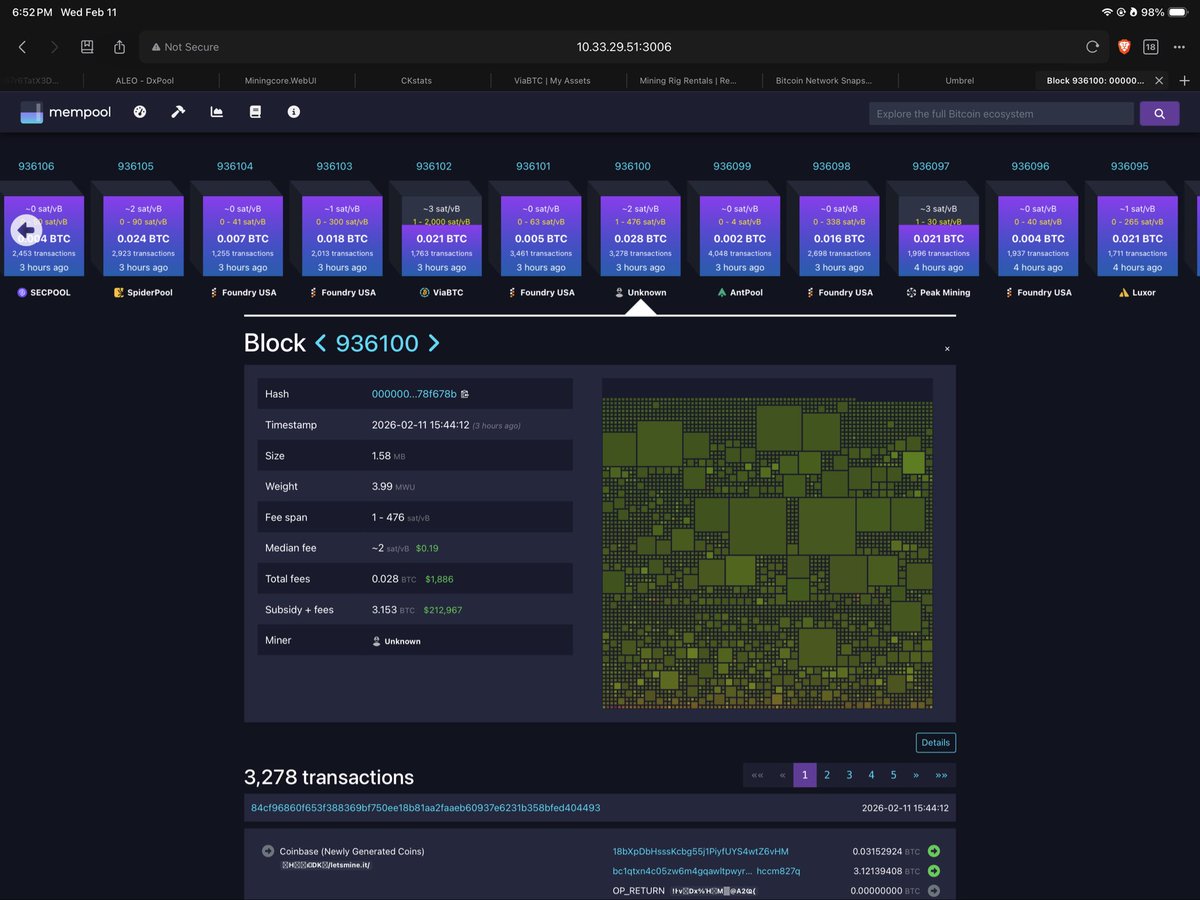Open the Brave shields lion icon

tap(1123, 47)
